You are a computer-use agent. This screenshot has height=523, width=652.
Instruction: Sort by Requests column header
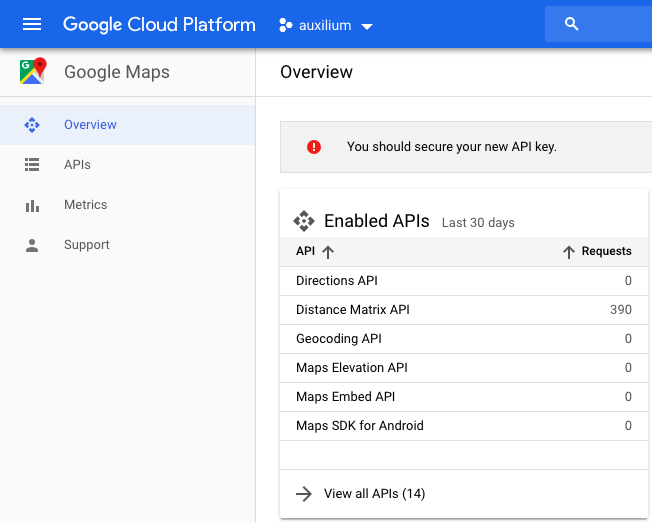[598, 252]
